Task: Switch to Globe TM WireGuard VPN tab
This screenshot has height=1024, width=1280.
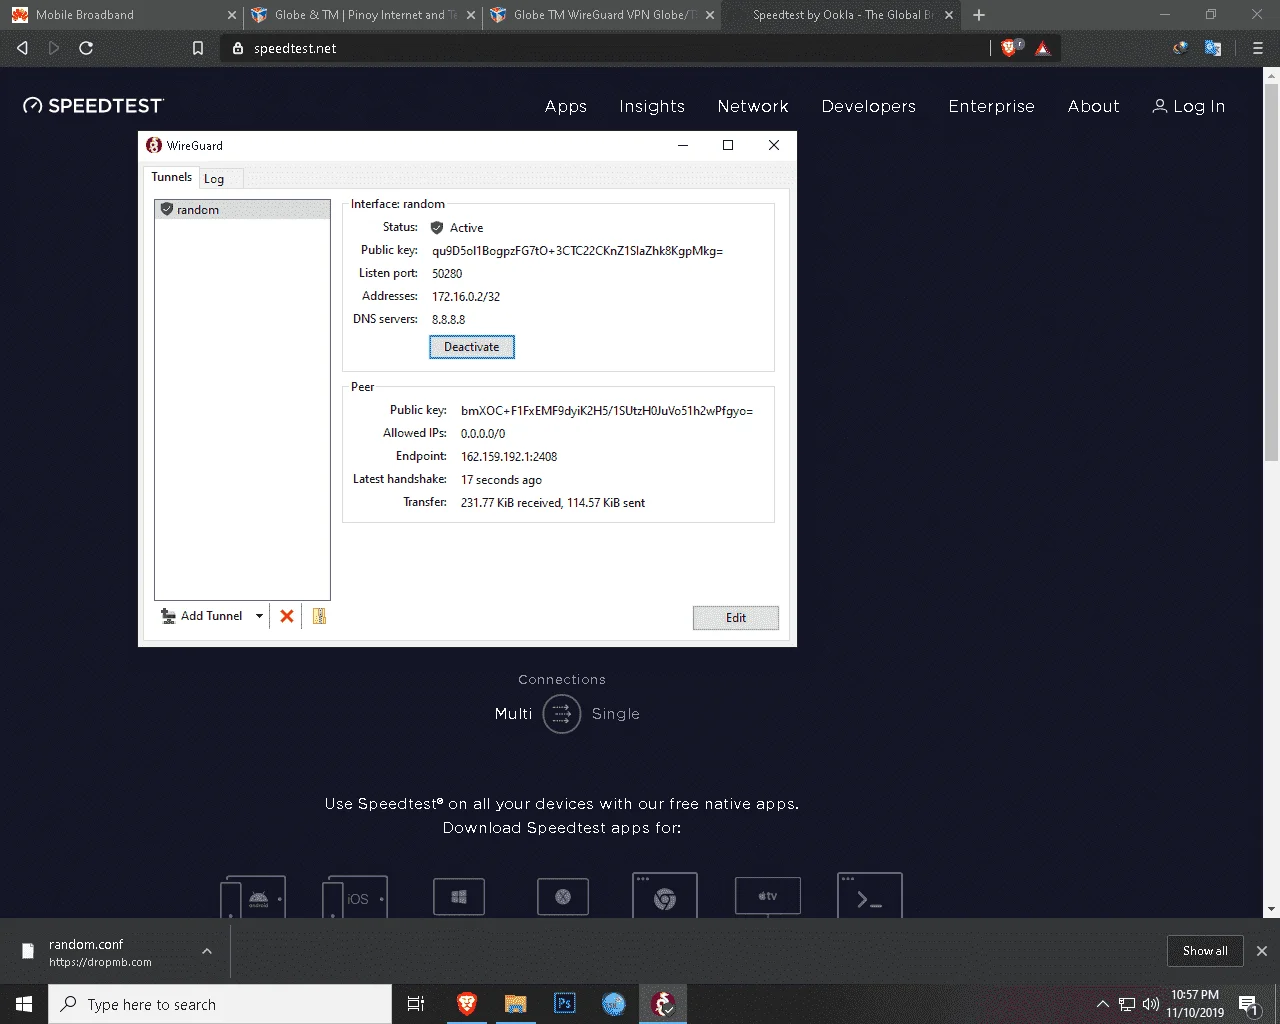Action: pyautogui.click(x=602, y=15)
